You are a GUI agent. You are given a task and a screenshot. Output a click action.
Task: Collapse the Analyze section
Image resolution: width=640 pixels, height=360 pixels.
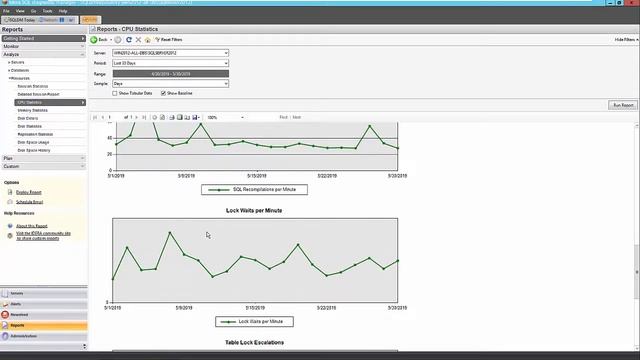[43, 54]
